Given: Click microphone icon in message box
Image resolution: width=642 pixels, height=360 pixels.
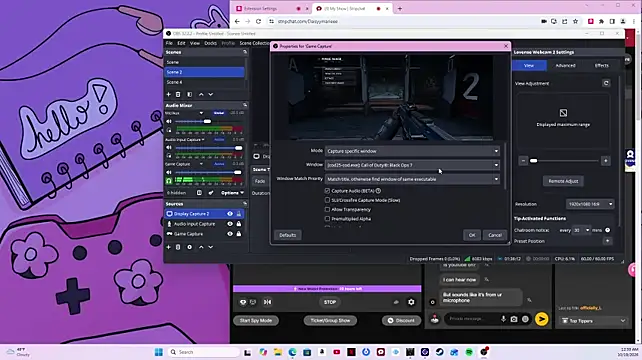Looking at the screenshot, I should click(x=503, y=319).
